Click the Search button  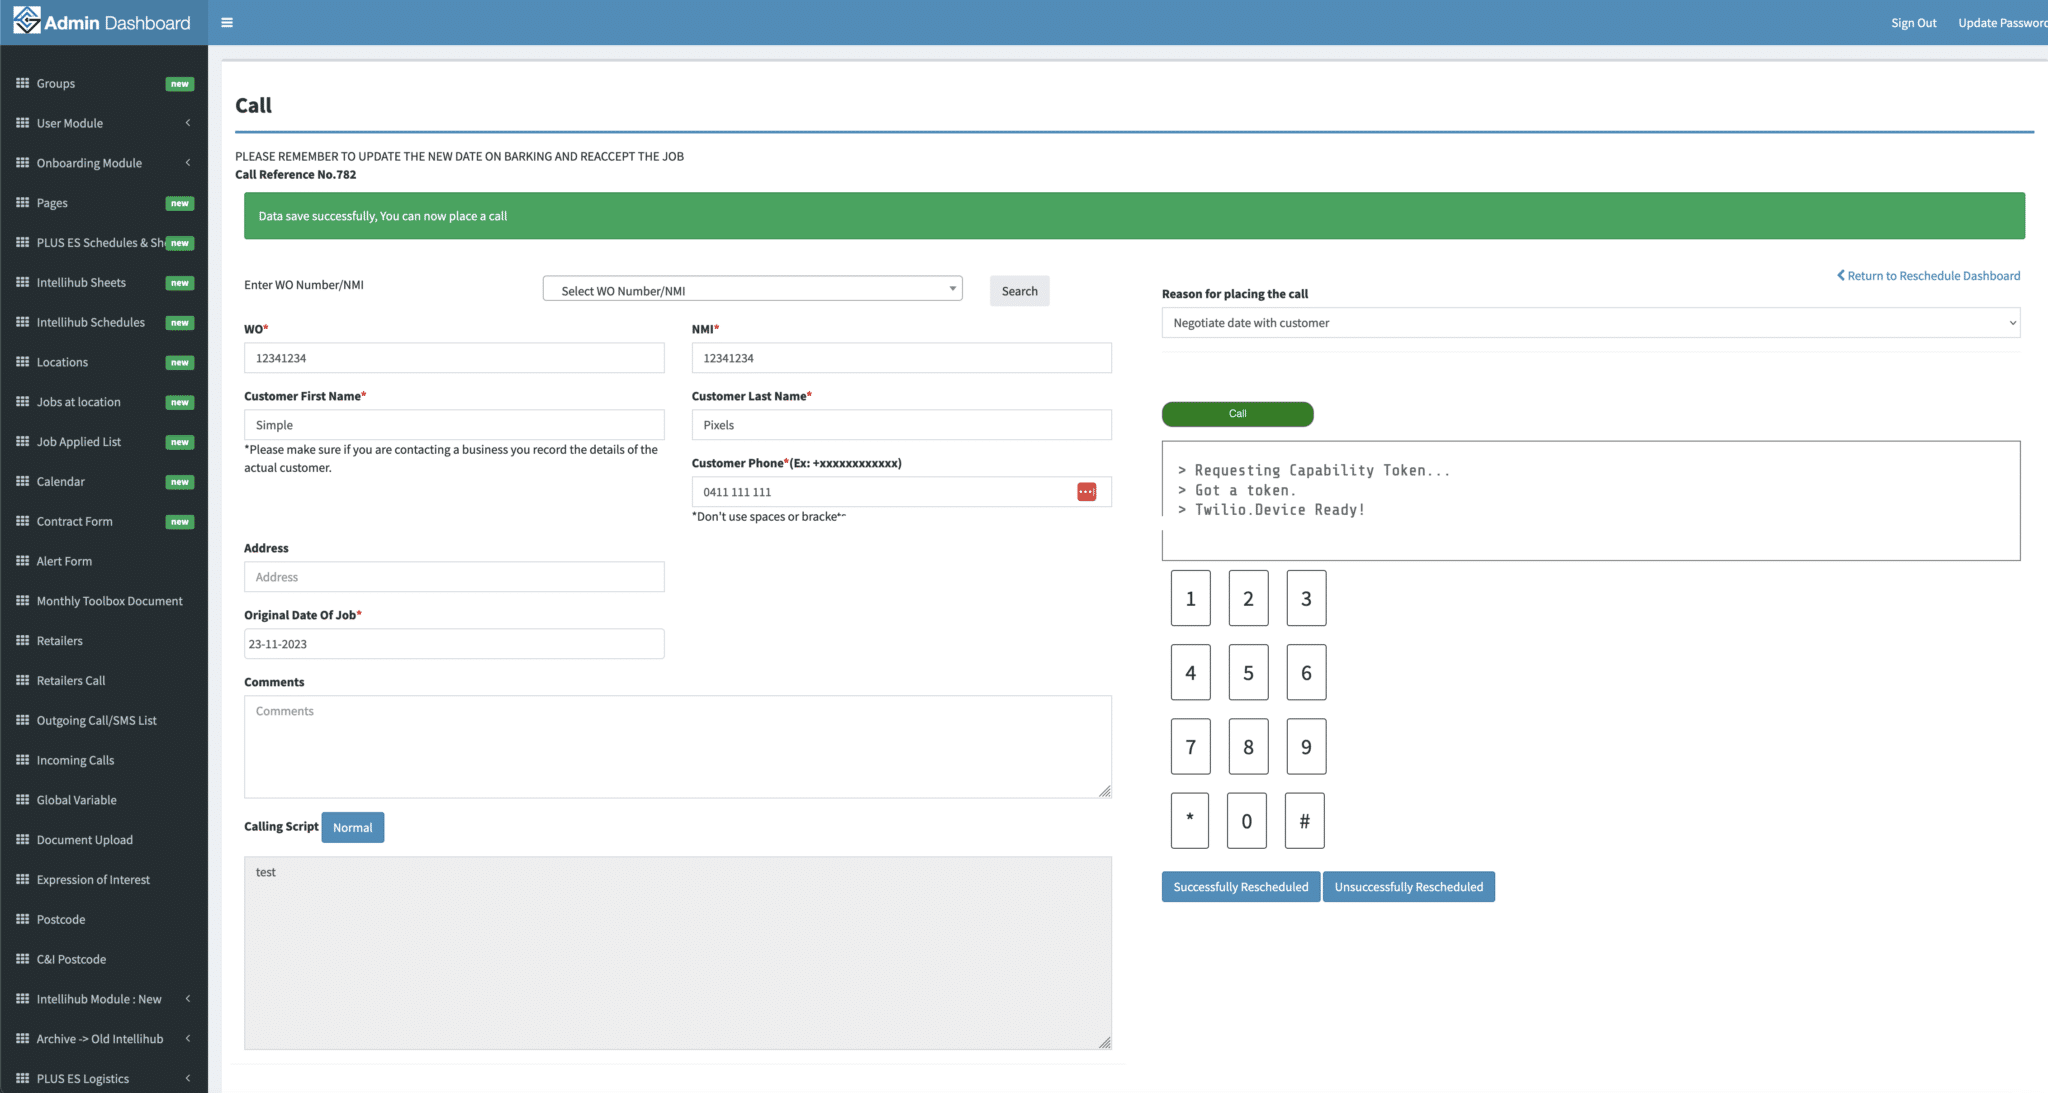[1019, 291]
